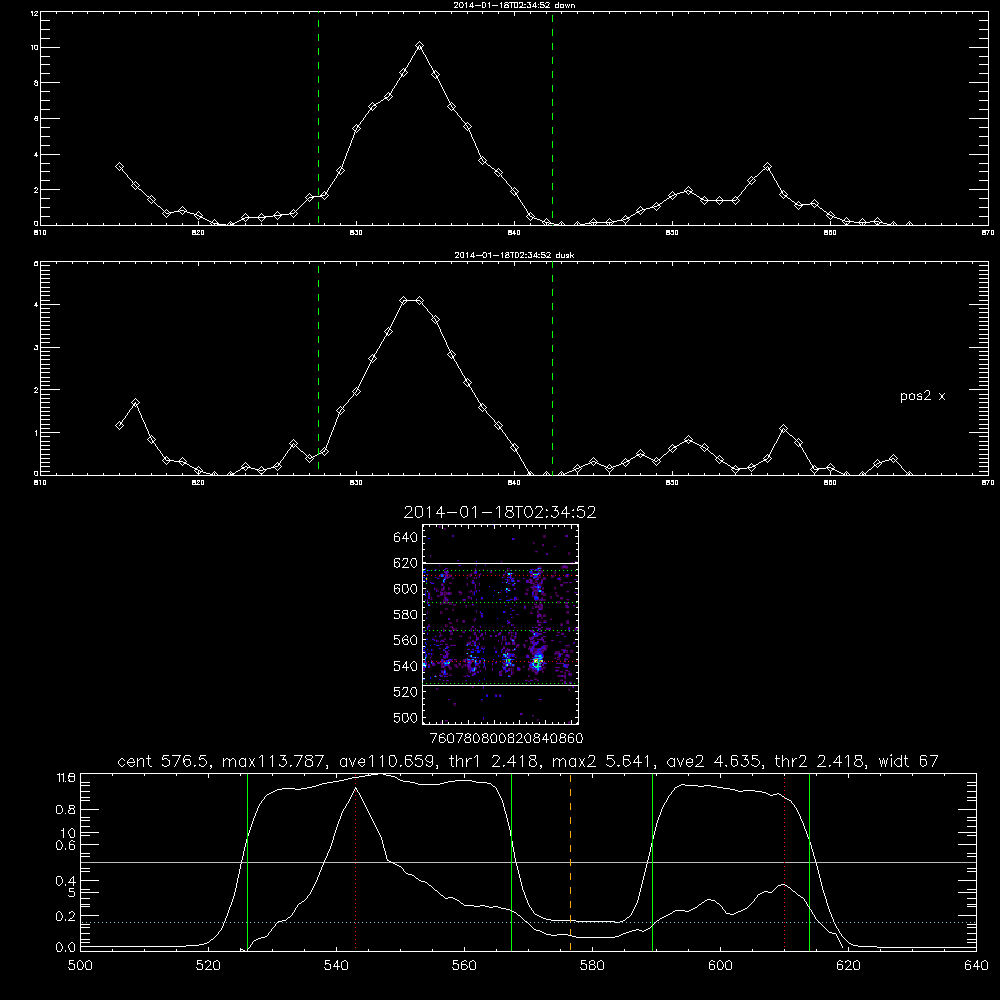Click y-axis label 10 on dawn plot

(34, 48)
